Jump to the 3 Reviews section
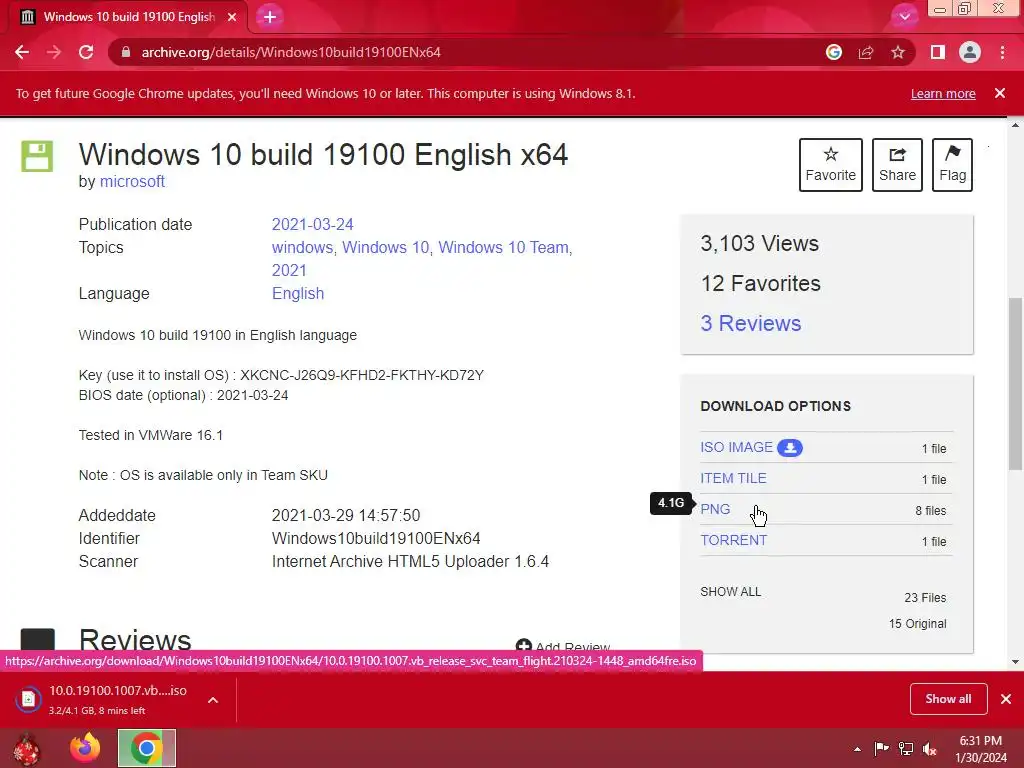This screenshot has height=768, width=1024. click(751, 323)
